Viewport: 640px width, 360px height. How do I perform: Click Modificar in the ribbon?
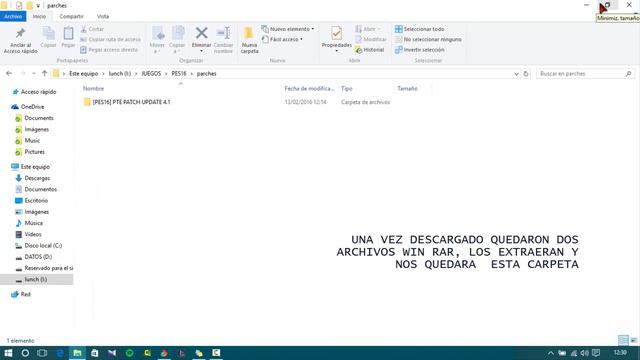coord(371,39)
